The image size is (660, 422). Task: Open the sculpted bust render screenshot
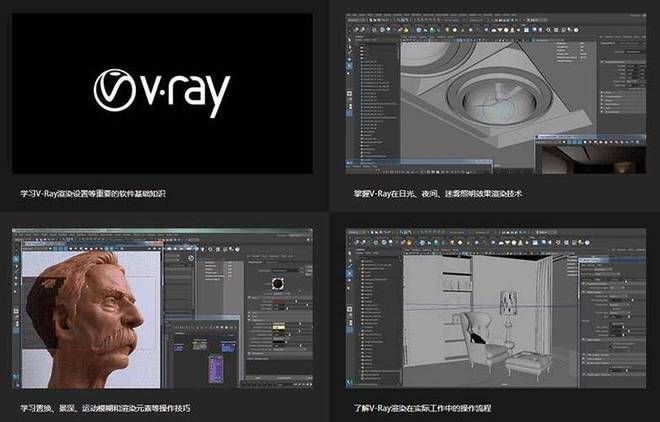[162, 308]
